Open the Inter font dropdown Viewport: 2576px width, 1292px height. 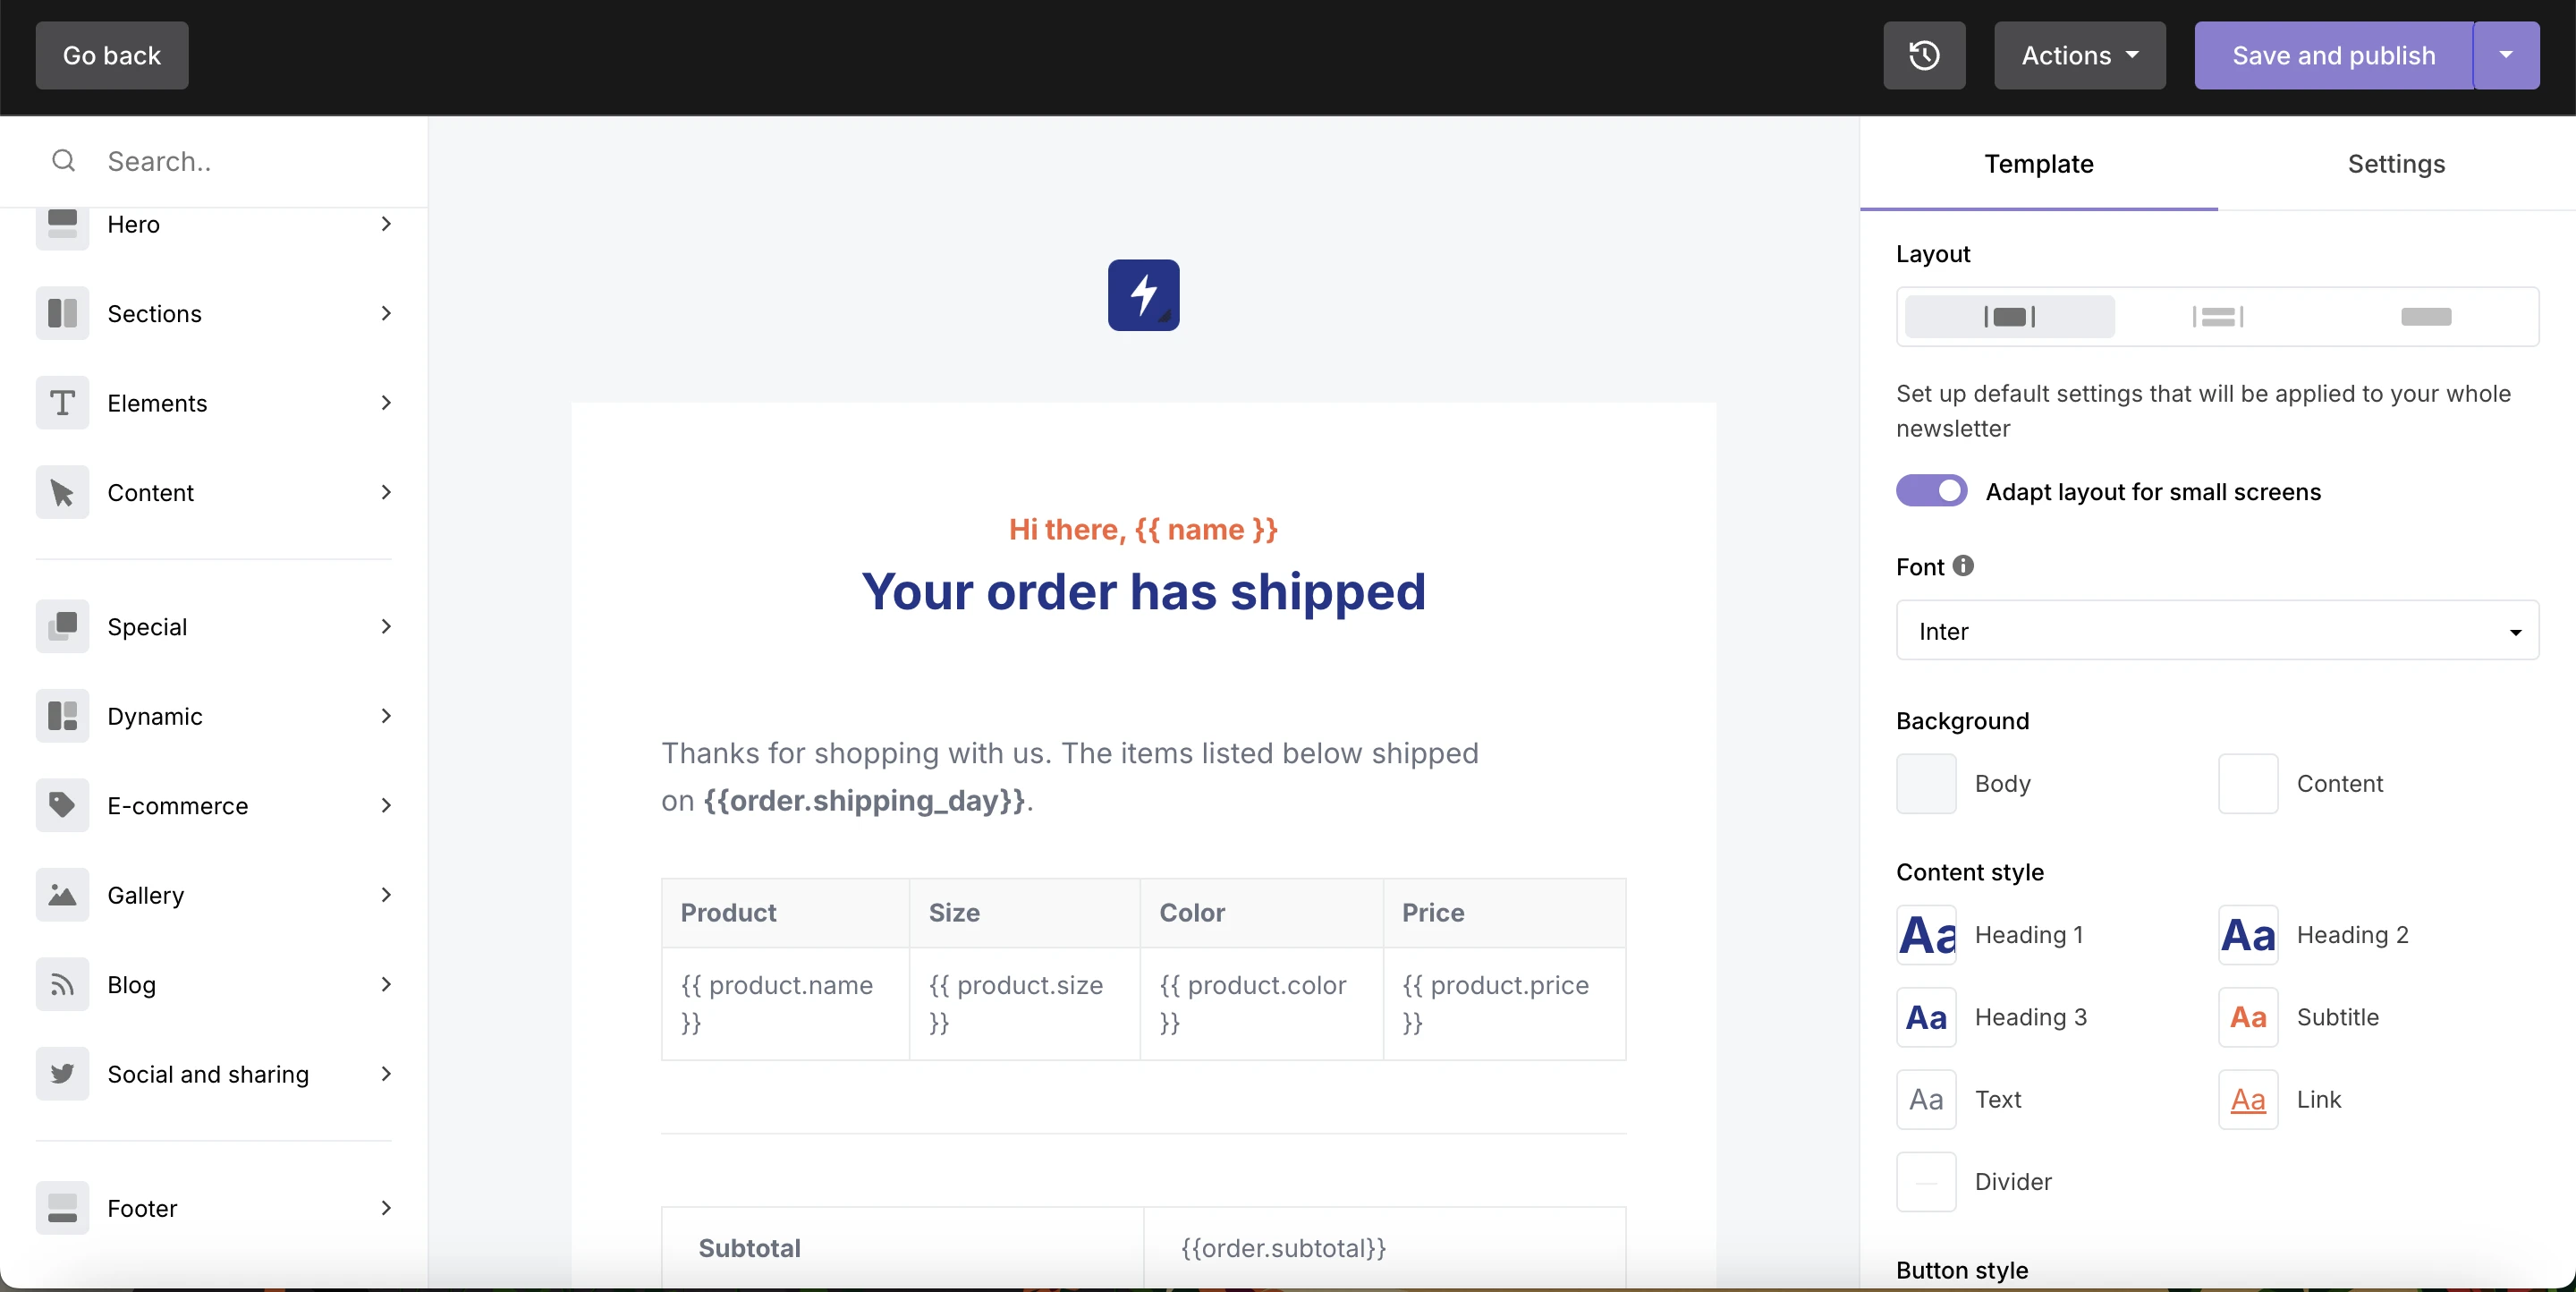(2216, 631)
